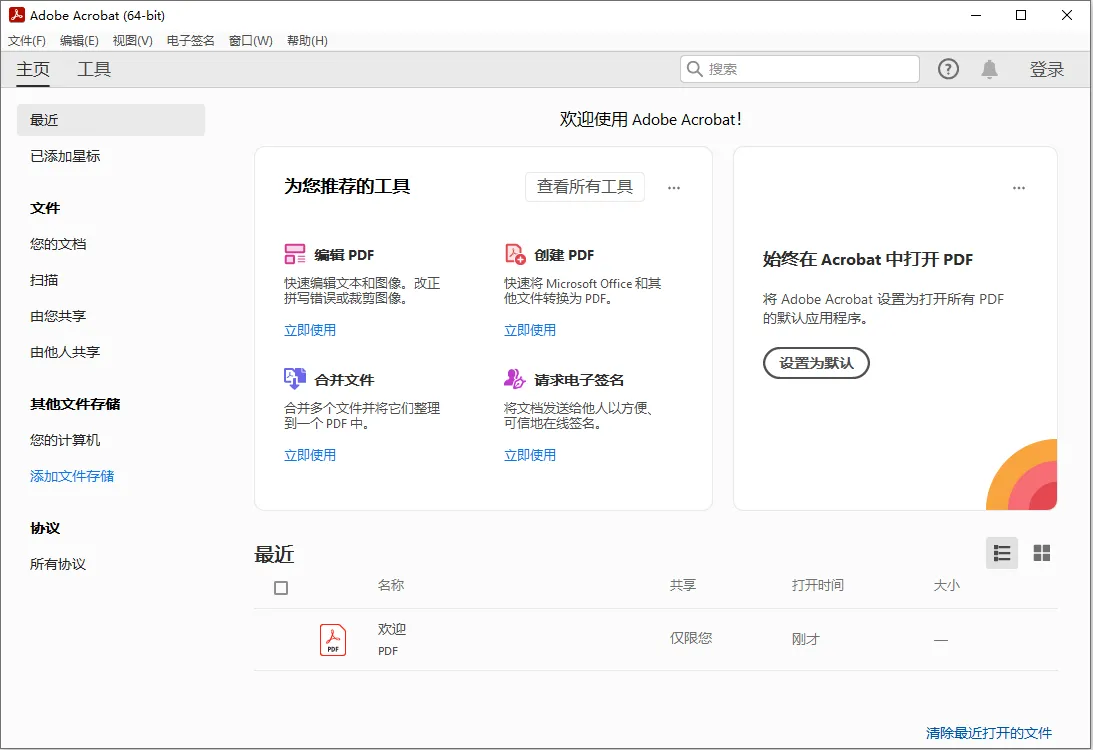Open more options on default PDF card
The width and height of the screenshot is (1093, 750).
(x=1019, y=188)
